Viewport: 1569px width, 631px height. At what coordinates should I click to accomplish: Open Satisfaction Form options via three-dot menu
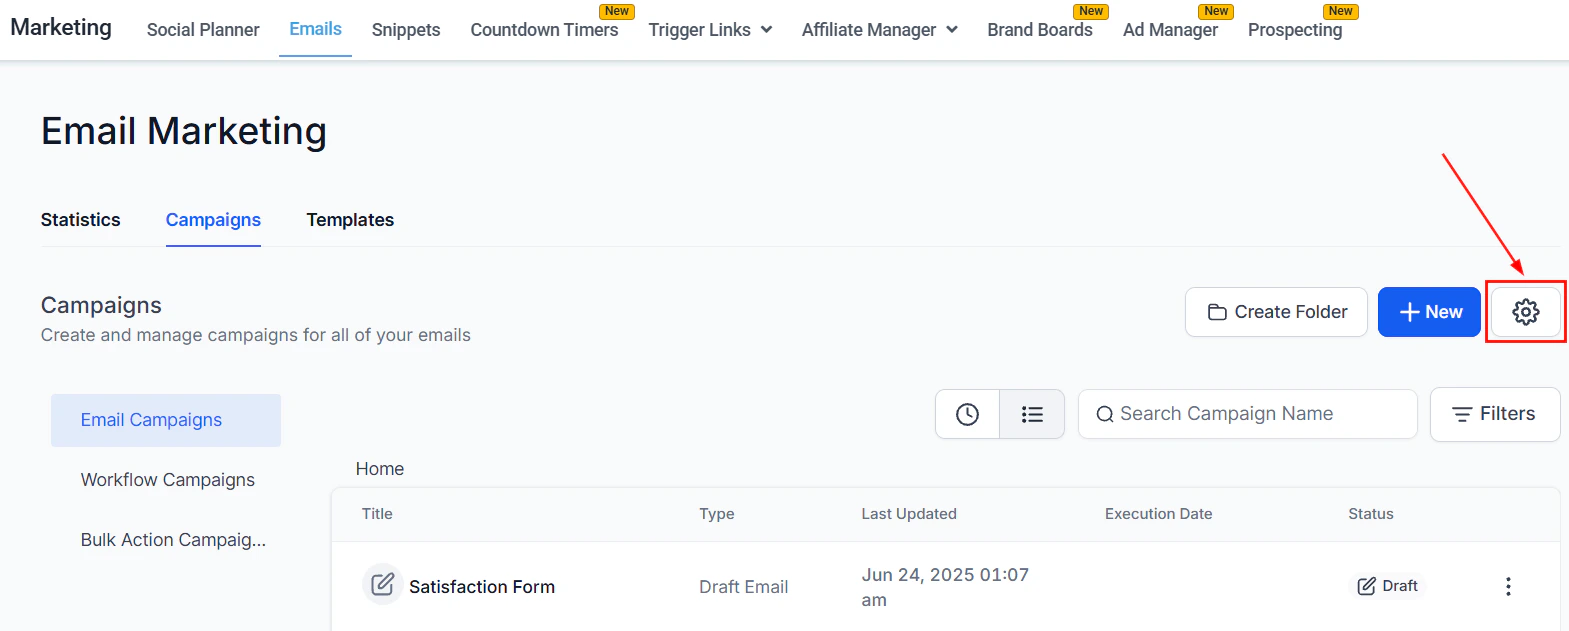(1508, 586)
